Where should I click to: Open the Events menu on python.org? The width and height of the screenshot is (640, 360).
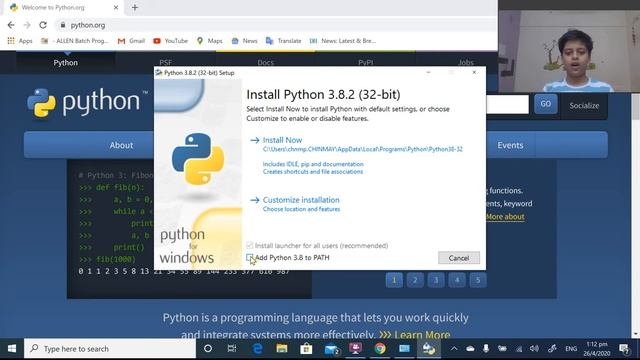pyautogui.click(x=510, y=145)
